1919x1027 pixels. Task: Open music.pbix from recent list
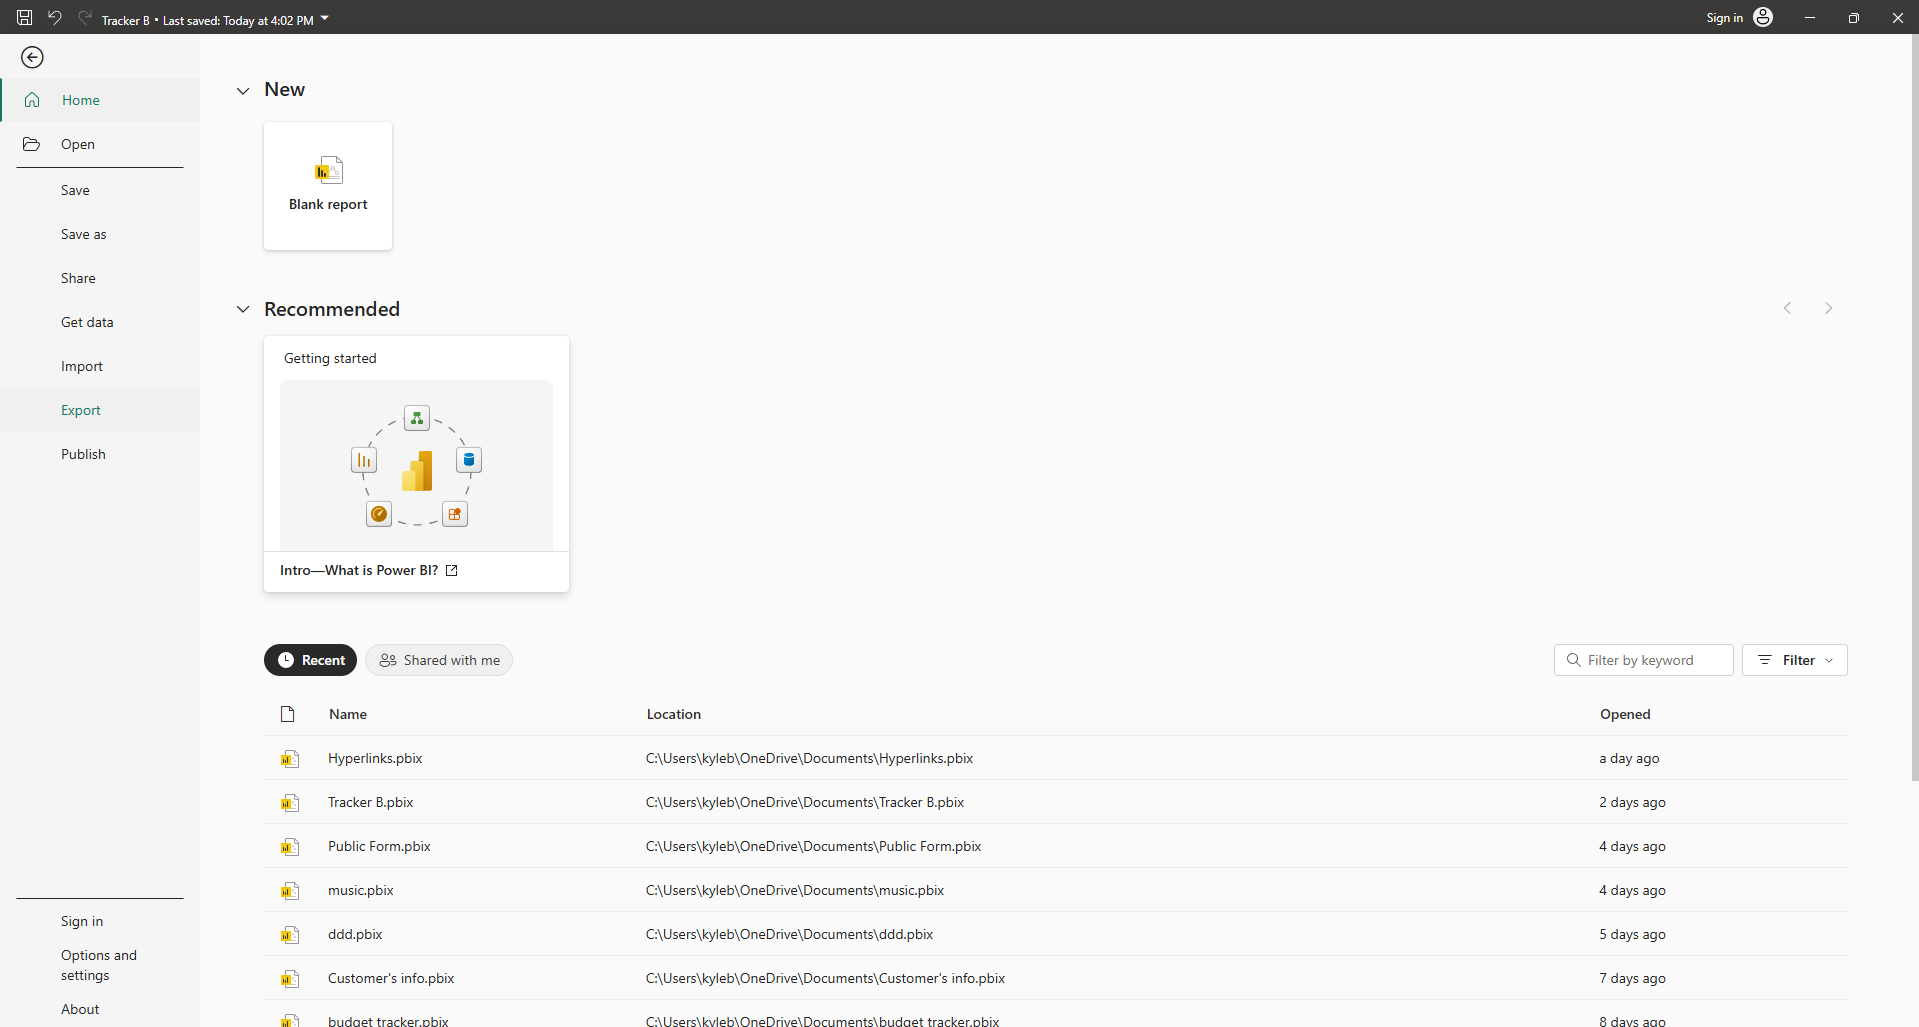click(x=361, y=890)
